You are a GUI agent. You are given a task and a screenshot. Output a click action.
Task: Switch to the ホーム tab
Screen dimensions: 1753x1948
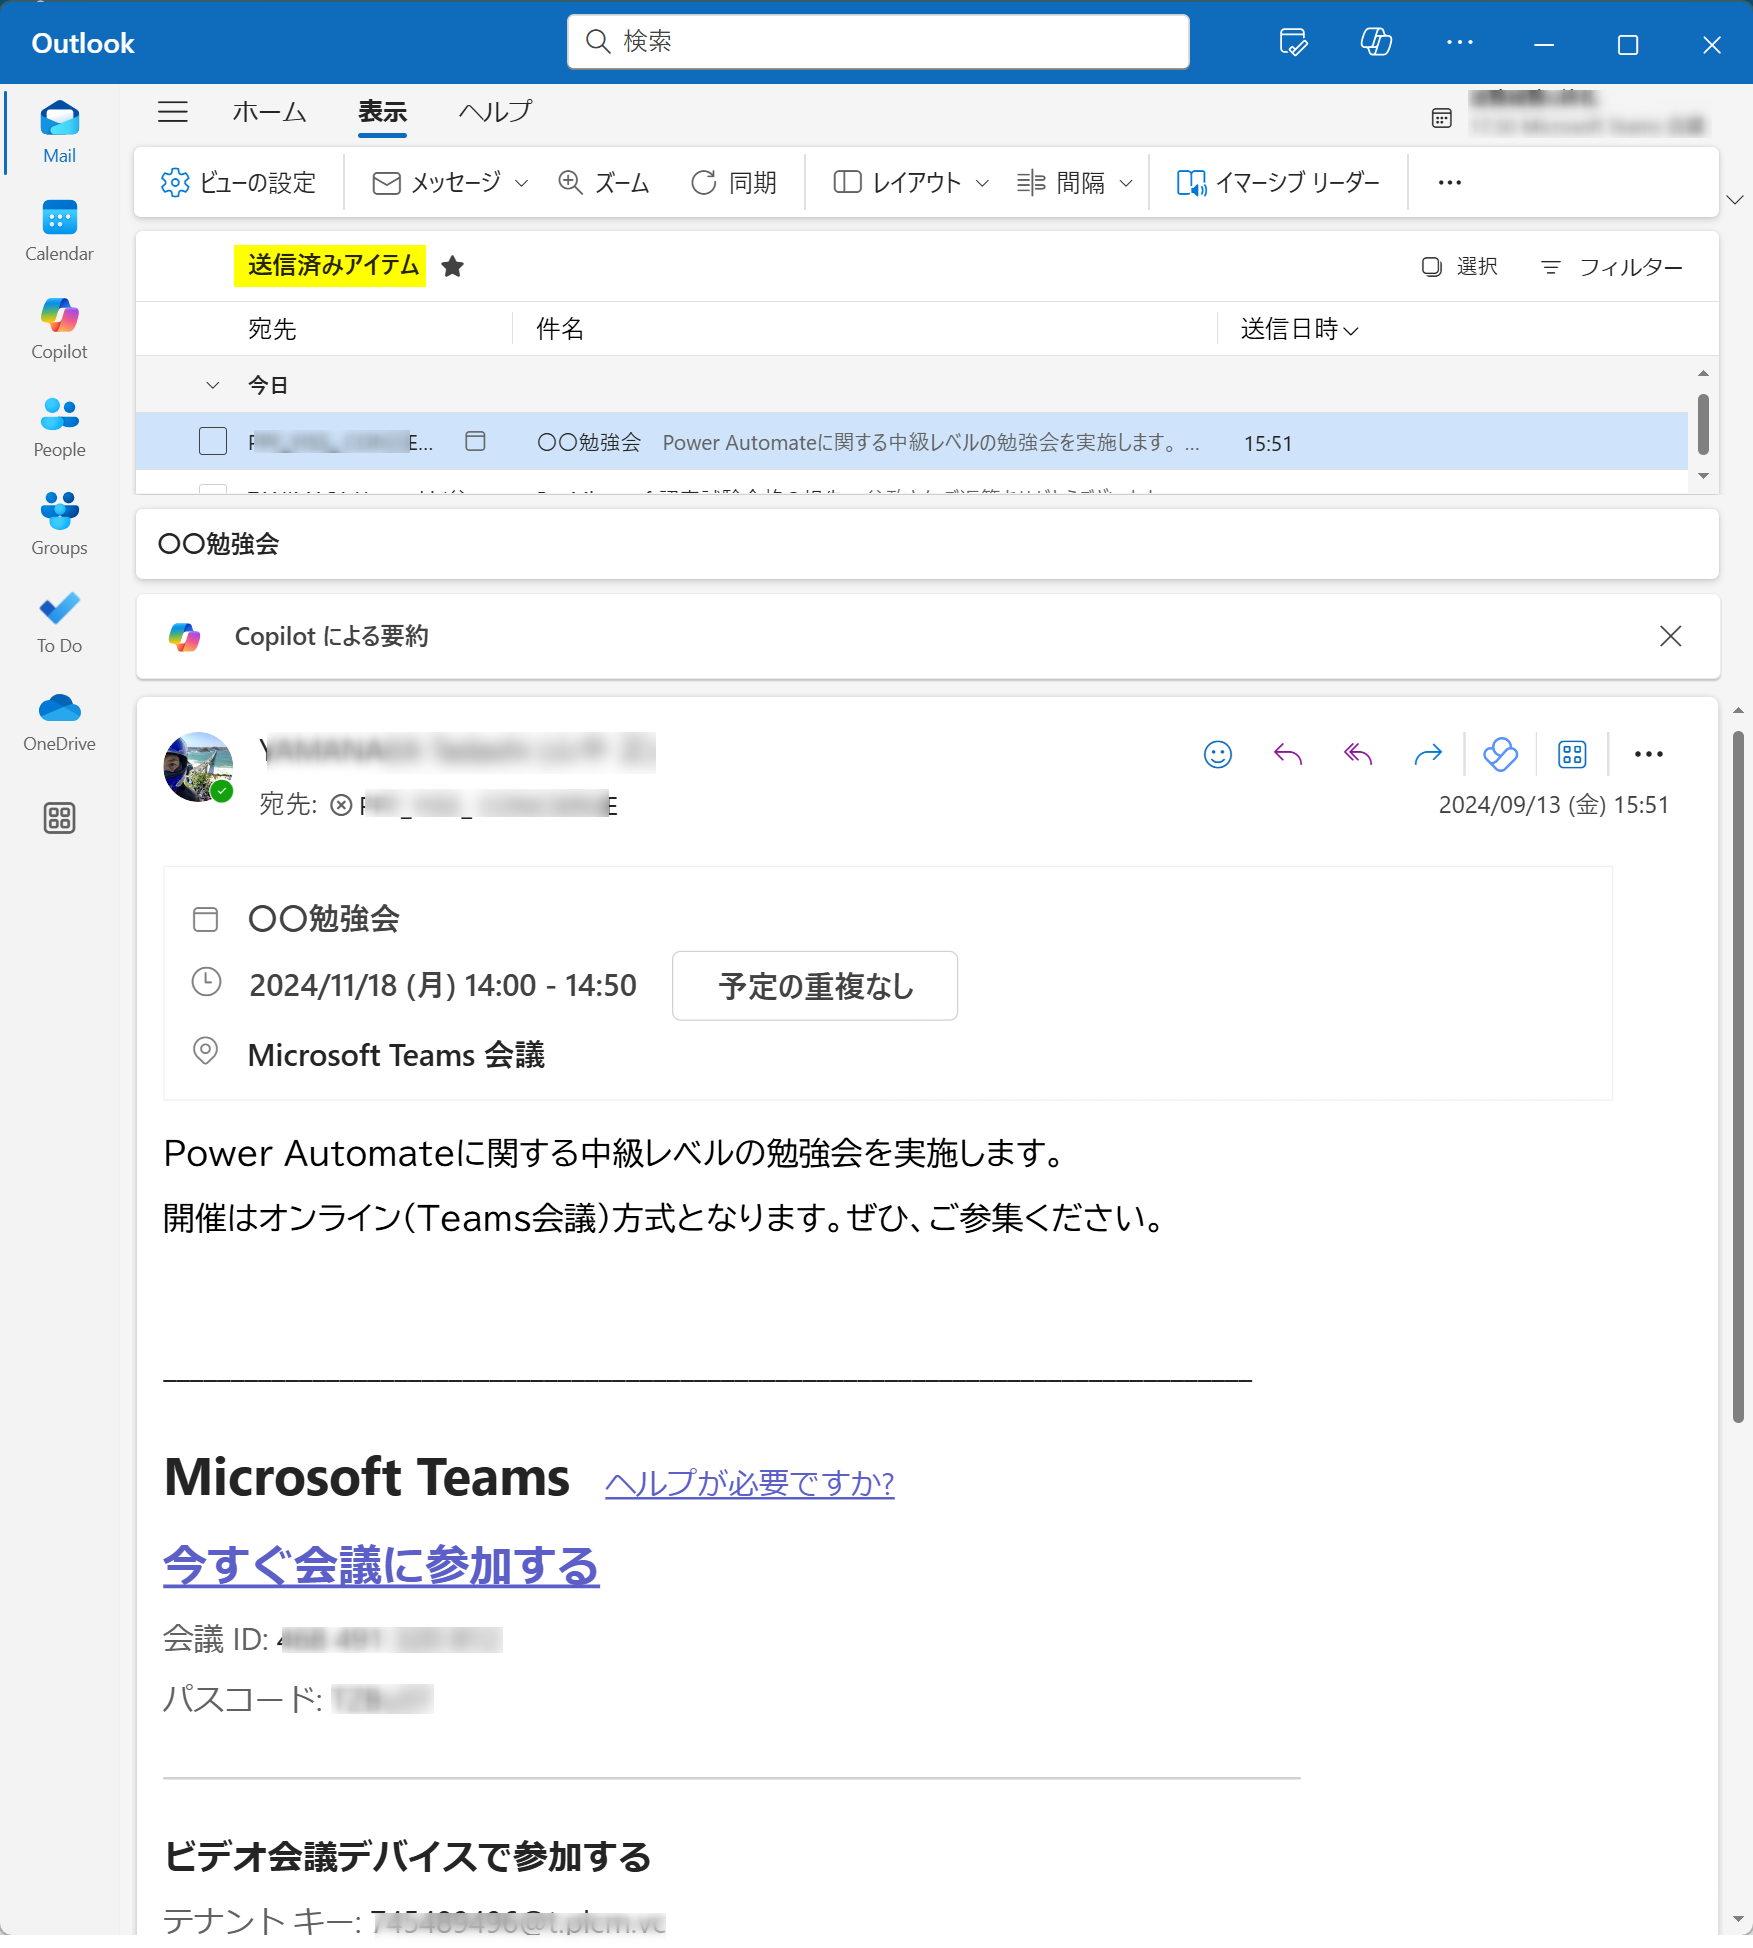(269, 112)
